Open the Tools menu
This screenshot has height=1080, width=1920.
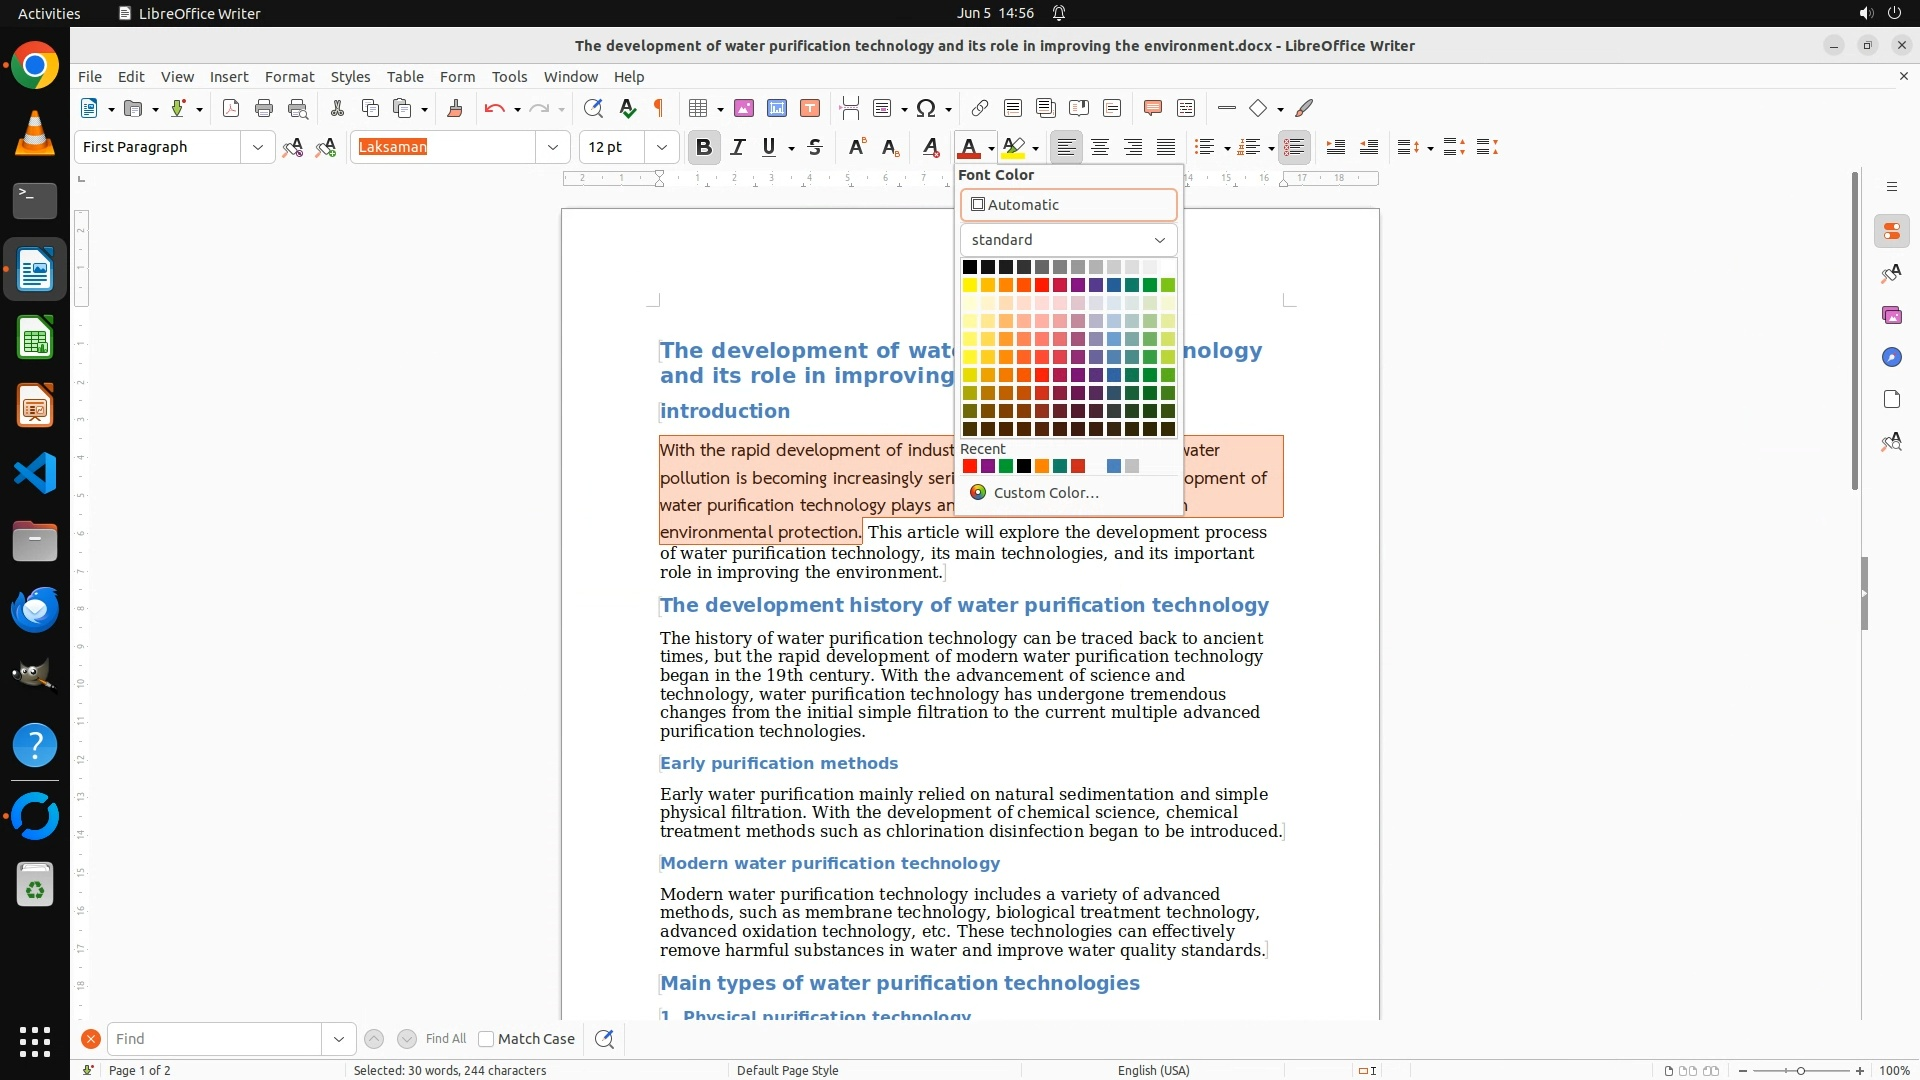509,77
